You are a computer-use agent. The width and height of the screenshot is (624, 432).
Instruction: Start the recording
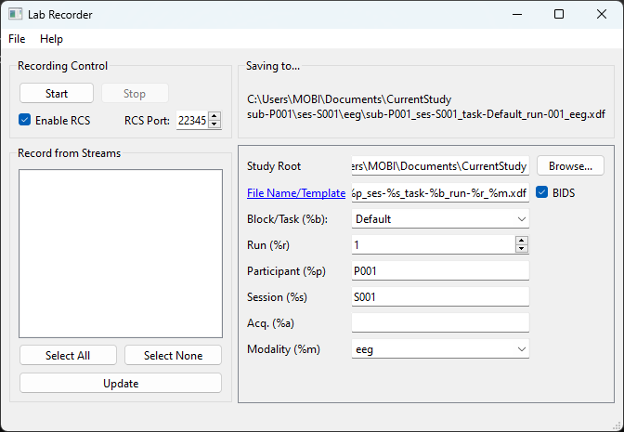(x=57, y=93)
